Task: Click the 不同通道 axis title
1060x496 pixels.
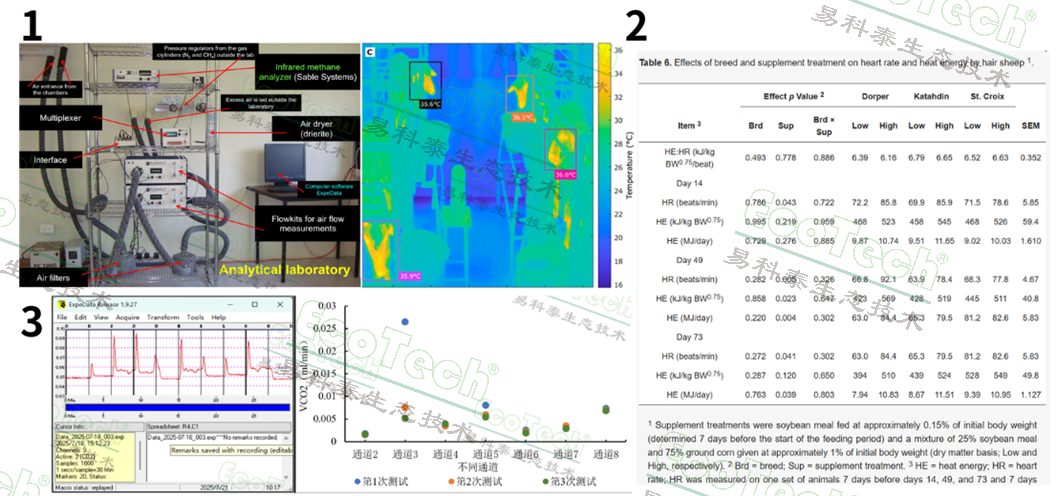Action: [479, 466]
